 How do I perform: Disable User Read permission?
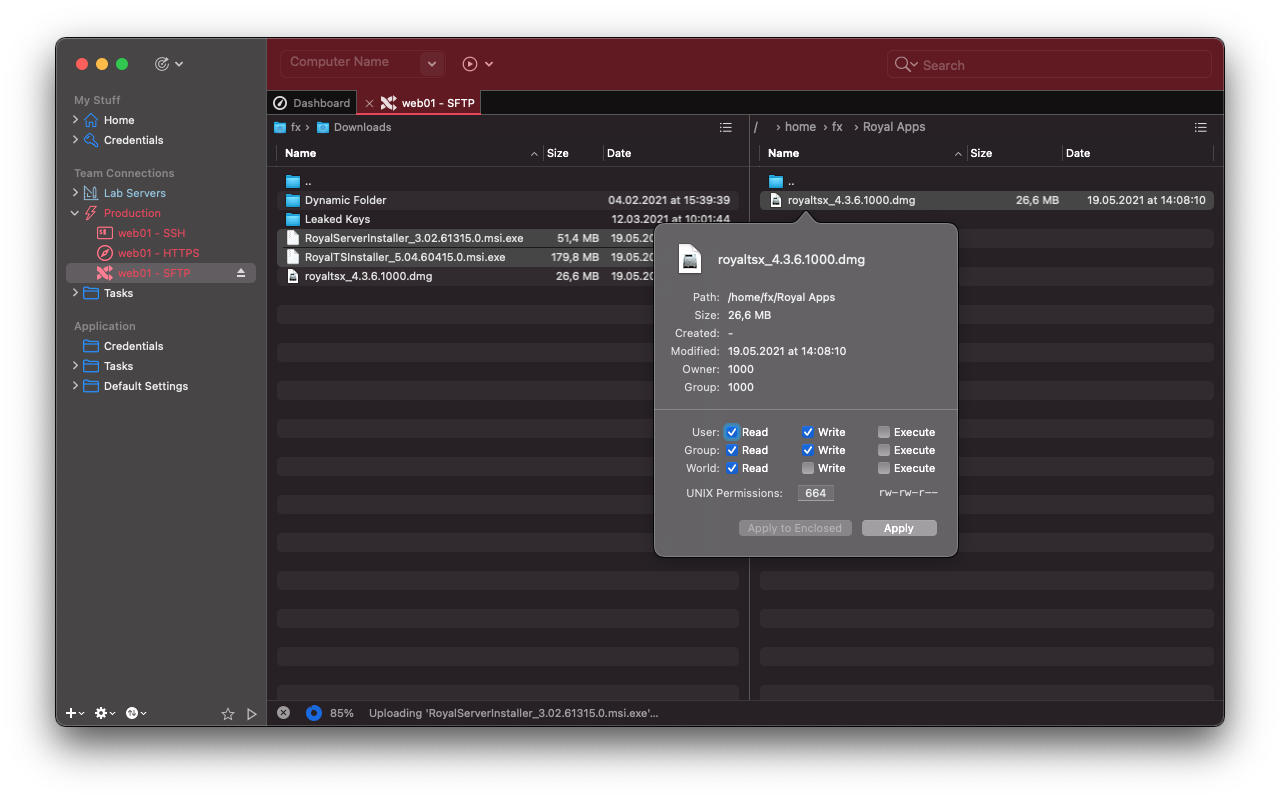click(x=733, y=431)
